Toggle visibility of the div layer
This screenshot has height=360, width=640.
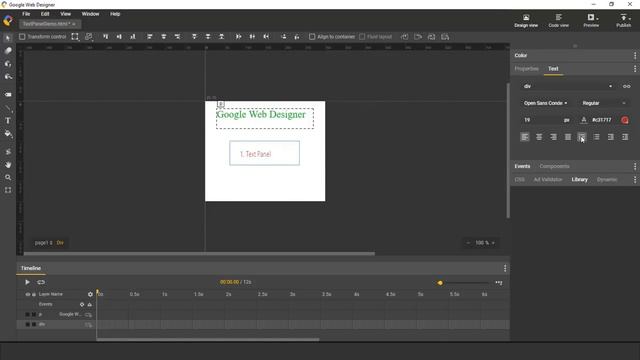(x=27, y=324)
